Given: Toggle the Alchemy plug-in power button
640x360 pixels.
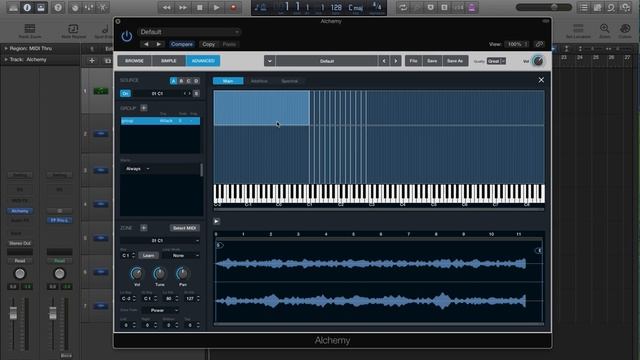Looking at the screenshot, I should [x=127, y=36].
